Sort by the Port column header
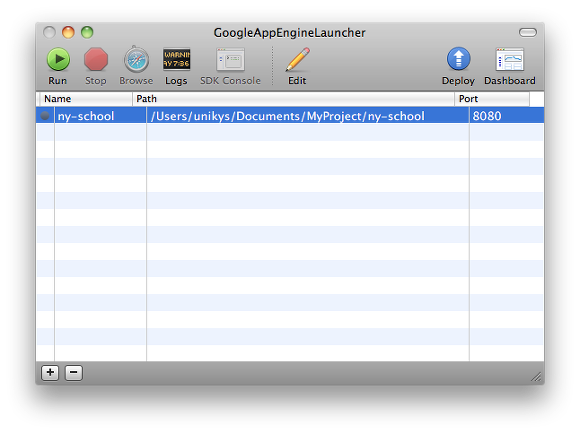Image resolution: width=580 pixels, height=434 pixels. coord(492,99)
